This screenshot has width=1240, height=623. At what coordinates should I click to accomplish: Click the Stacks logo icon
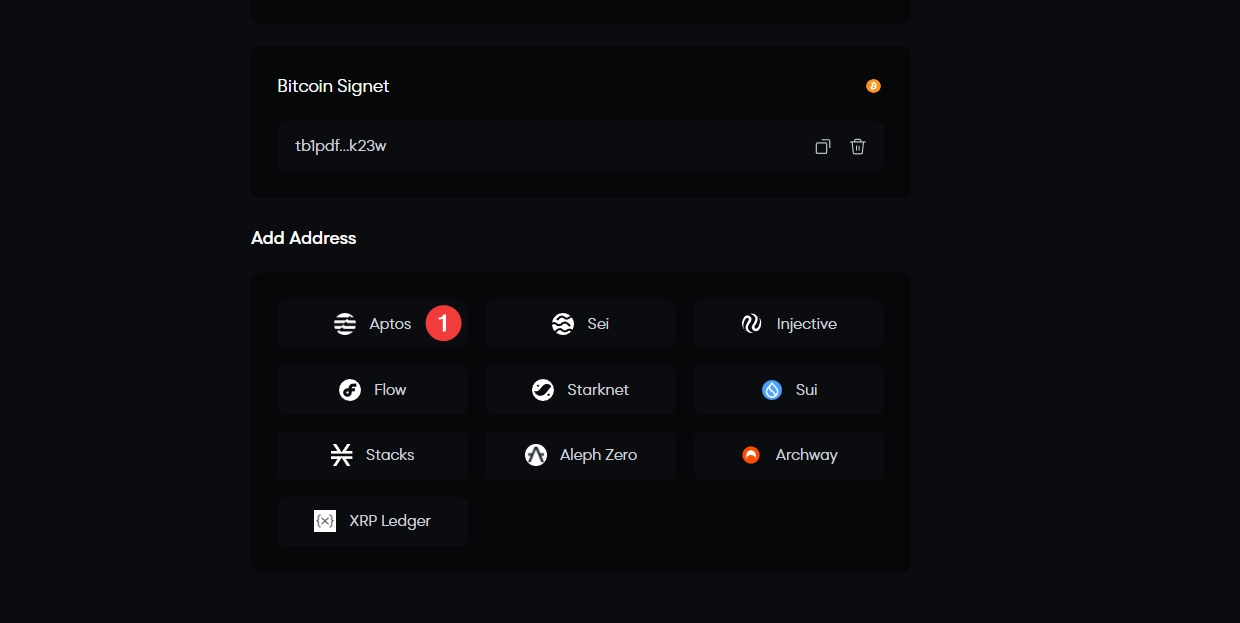[342, 455]
